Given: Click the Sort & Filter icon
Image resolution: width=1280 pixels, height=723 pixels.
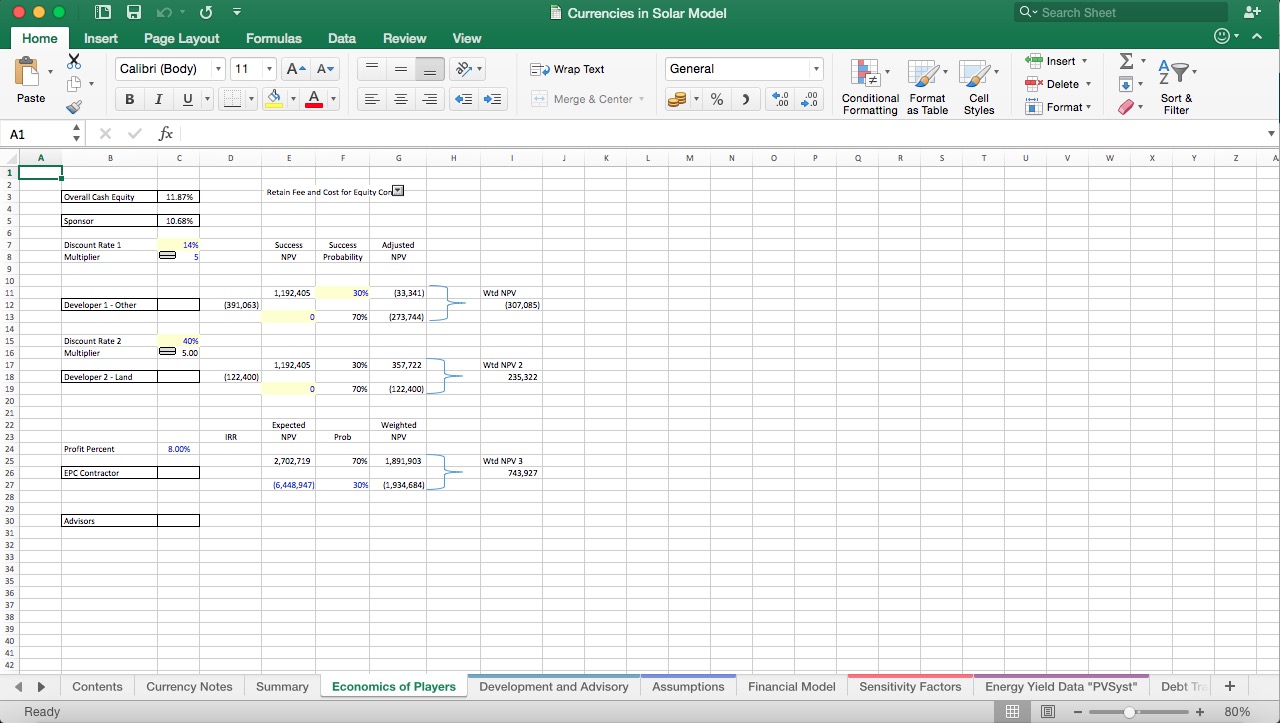Looking at the screenshot, I should (x=1176, y=86).
